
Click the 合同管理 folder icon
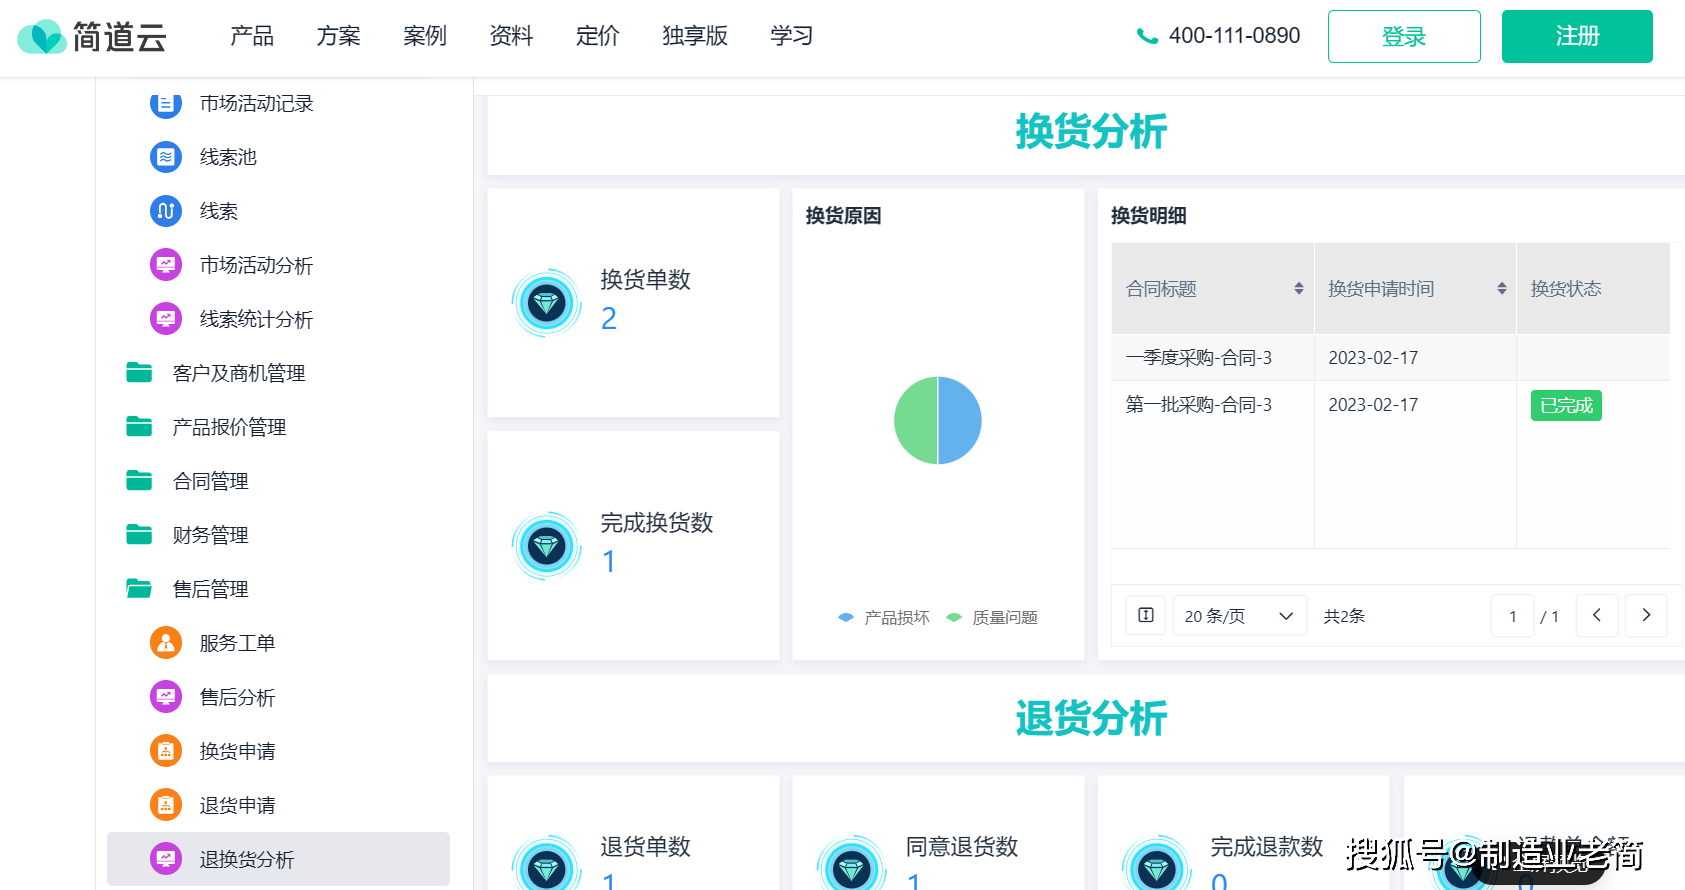tap(139, 481)
